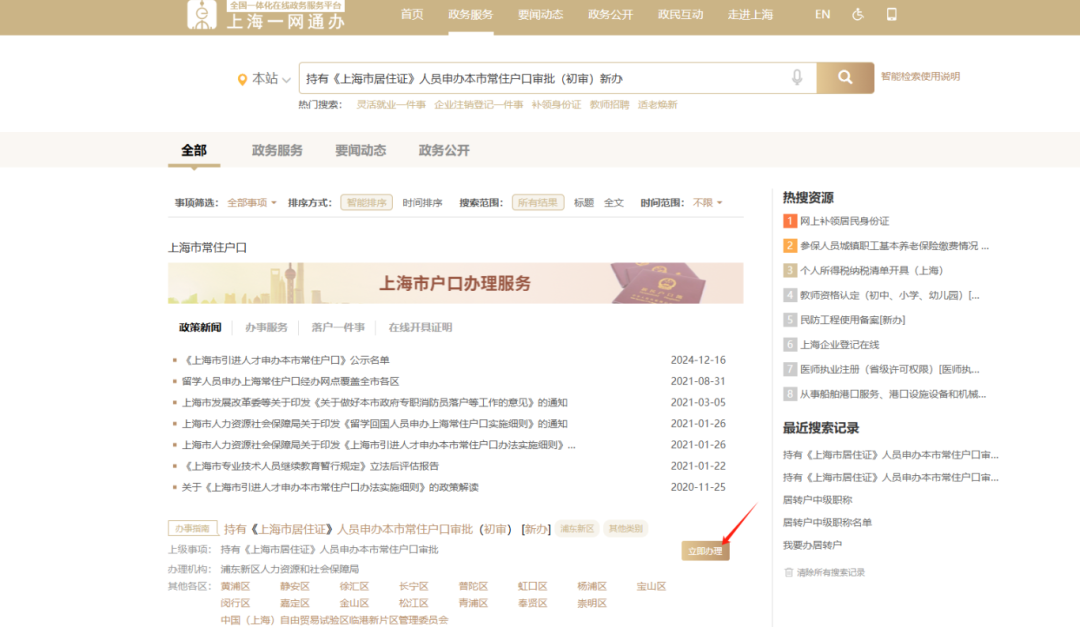Click the microphone voice search icon
The width and height of the screenshot is (1080, 627).
(797, 78)
